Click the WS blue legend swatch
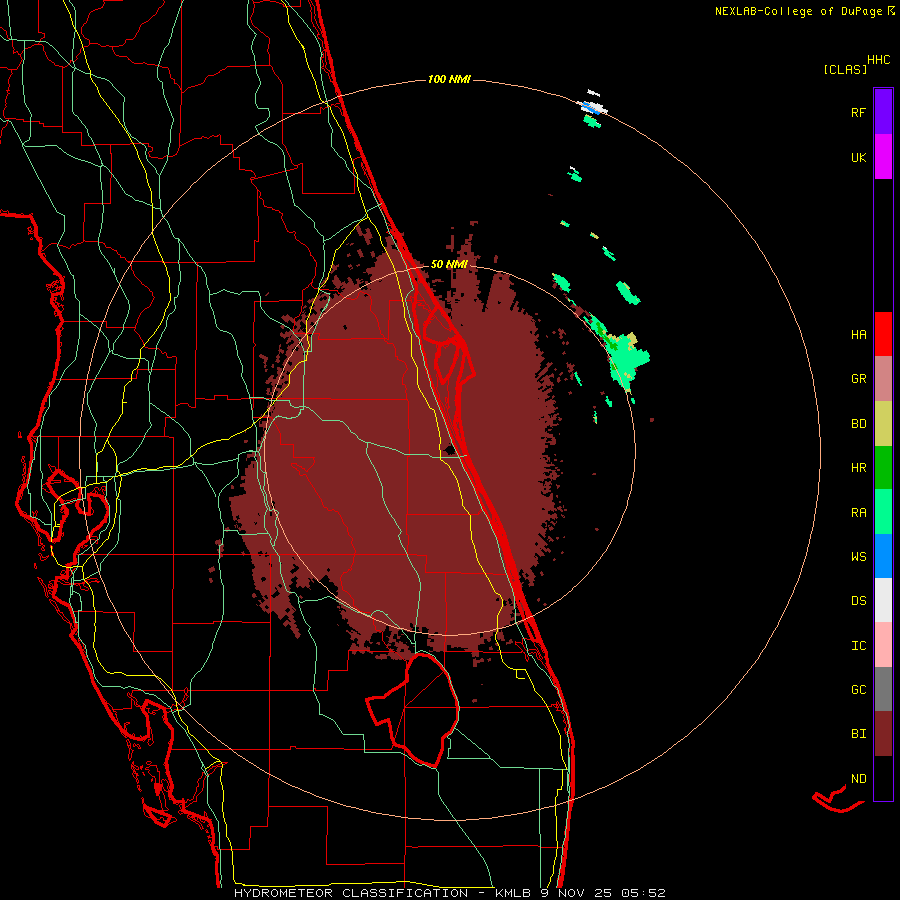This screenshot has width=900, height=900. pyautogui.click(x=883, y=556)
